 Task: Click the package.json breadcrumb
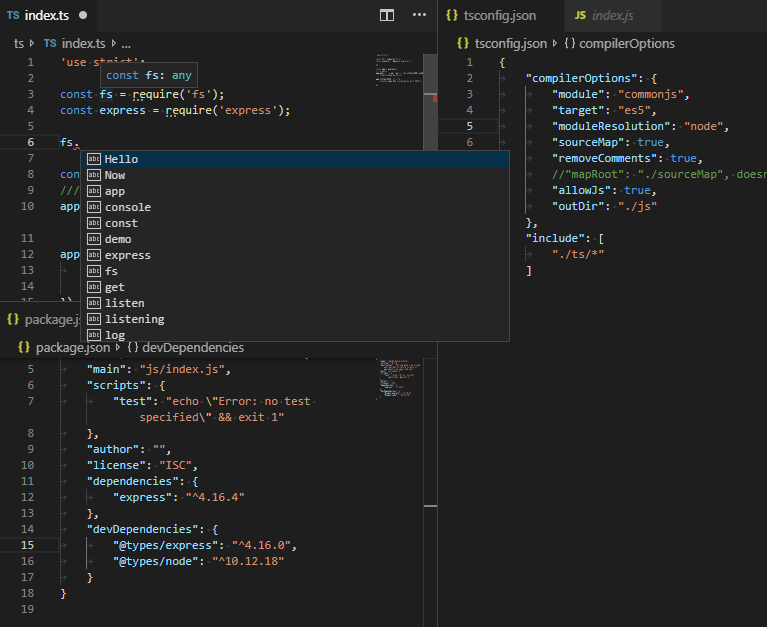pyautogui.click(x=64, y=348)
